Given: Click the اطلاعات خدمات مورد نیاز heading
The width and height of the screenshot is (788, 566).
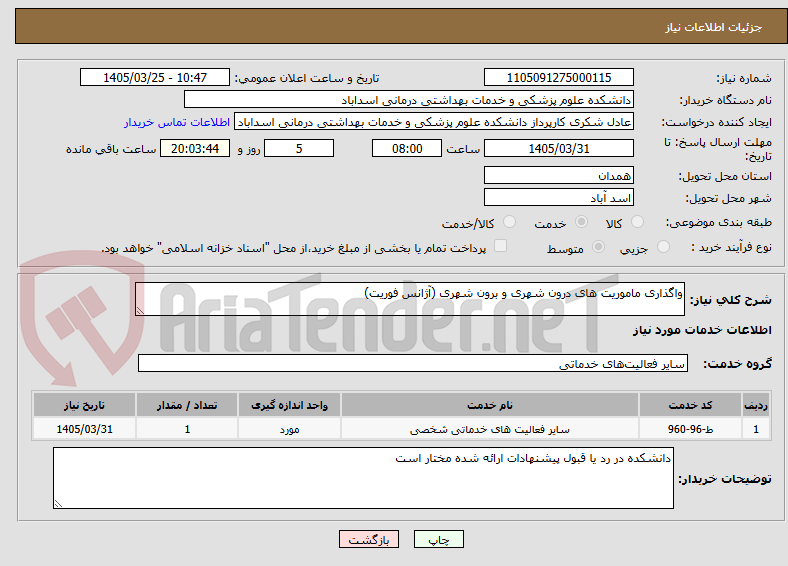Looking at the screenshot, I should 702,330.
